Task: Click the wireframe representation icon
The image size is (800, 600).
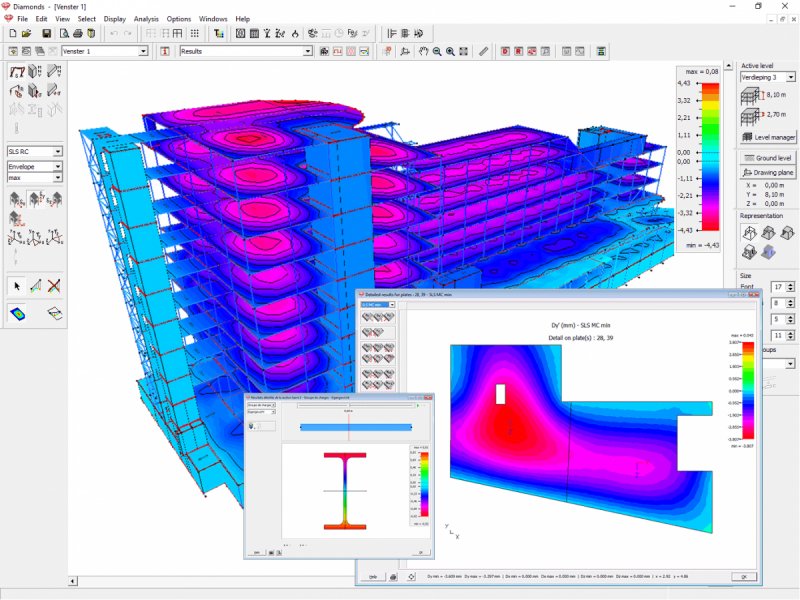Action: point(749,233)
